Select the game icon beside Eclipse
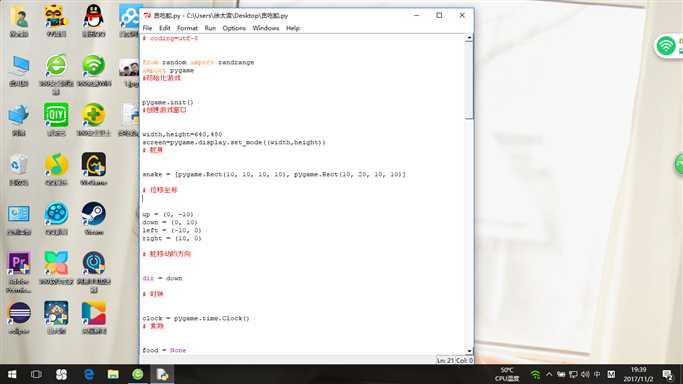The height and width of the screenshot is (384, 683). click(x=56, y=318)
